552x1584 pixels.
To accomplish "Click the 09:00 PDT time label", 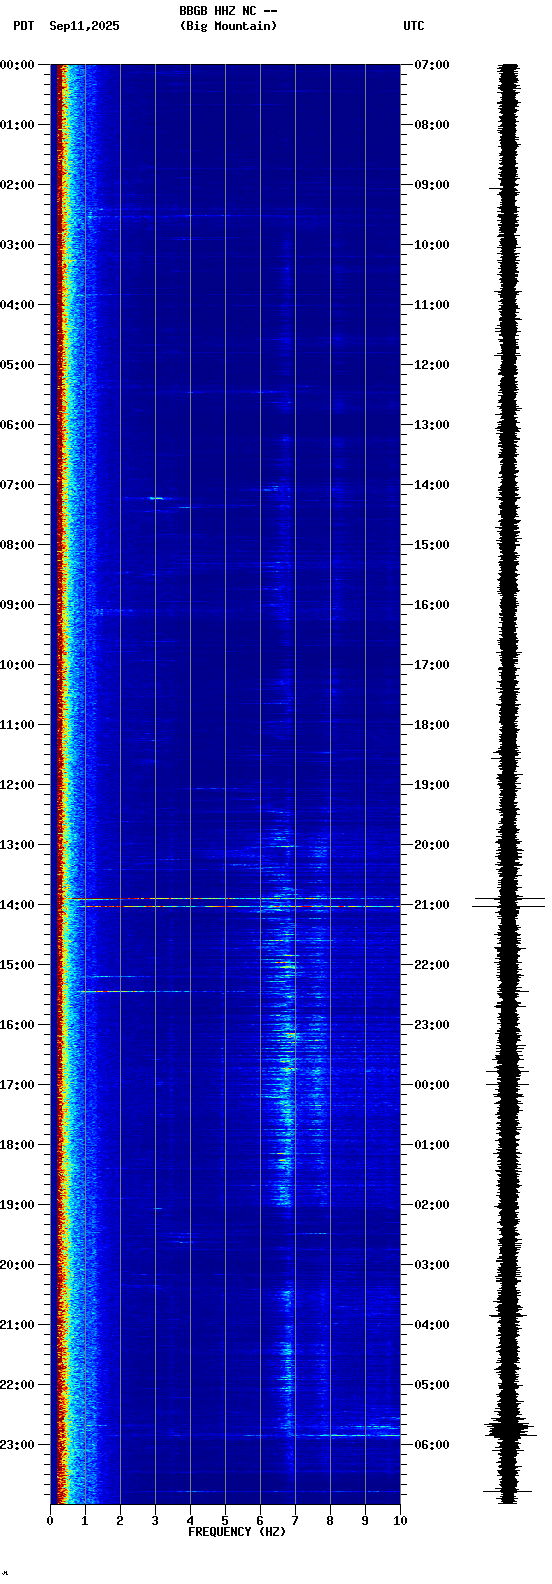I will click(18, 605).
